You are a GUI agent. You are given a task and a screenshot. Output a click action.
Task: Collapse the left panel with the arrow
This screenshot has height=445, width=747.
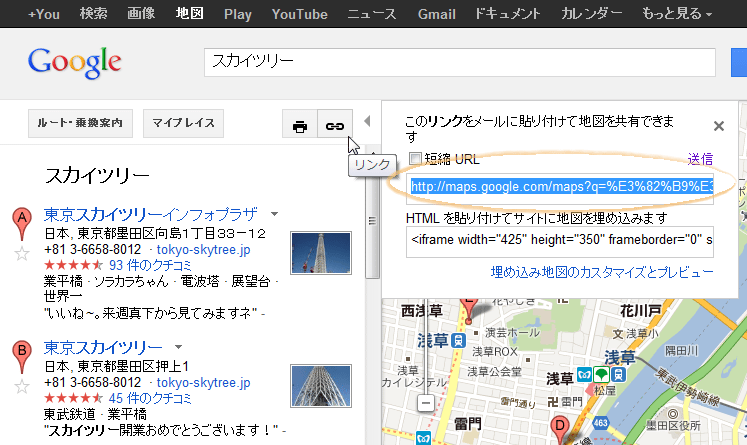point(367,121)
